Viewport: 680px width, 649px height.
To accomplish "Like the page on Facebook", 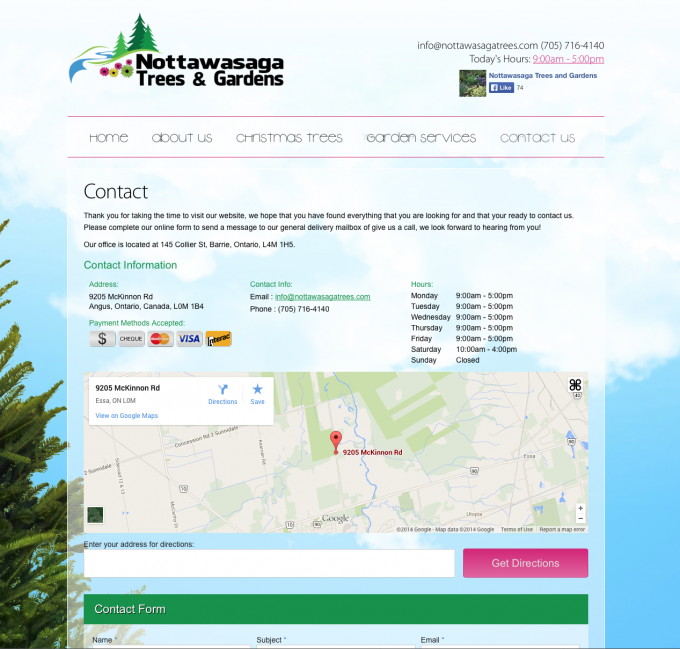I will point(501,88).
